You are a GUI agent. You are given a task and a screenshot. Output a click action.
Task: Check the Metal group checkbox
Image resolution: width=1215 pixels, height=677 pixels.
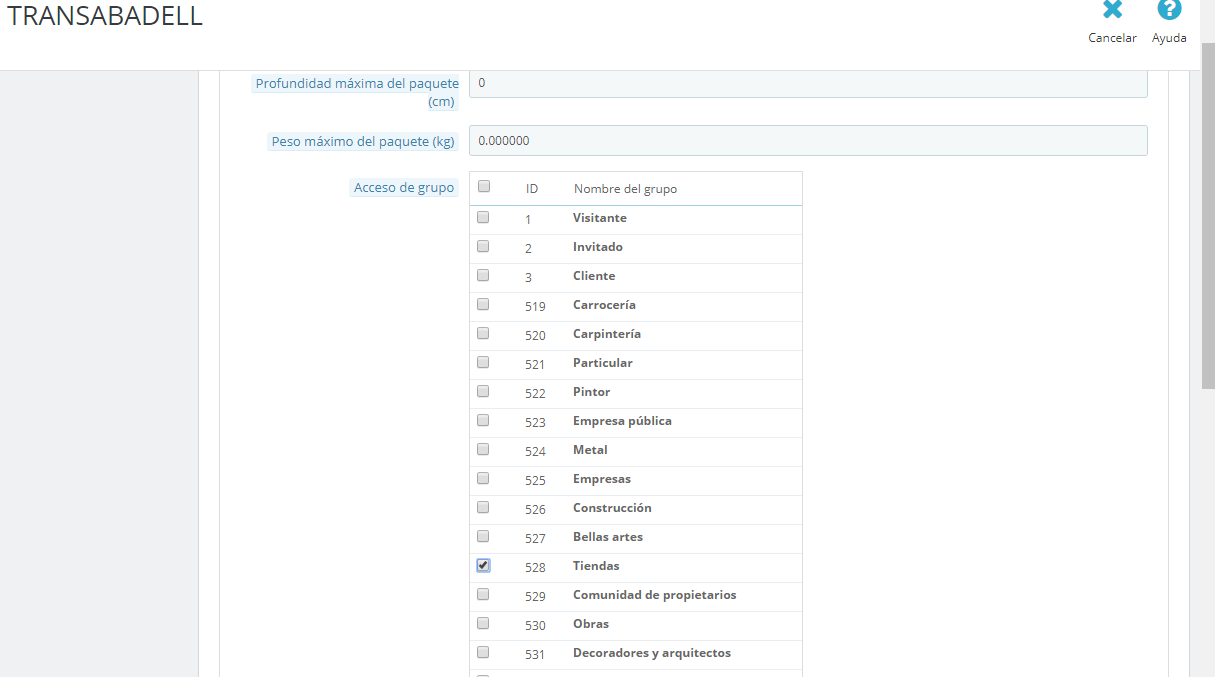484,449
